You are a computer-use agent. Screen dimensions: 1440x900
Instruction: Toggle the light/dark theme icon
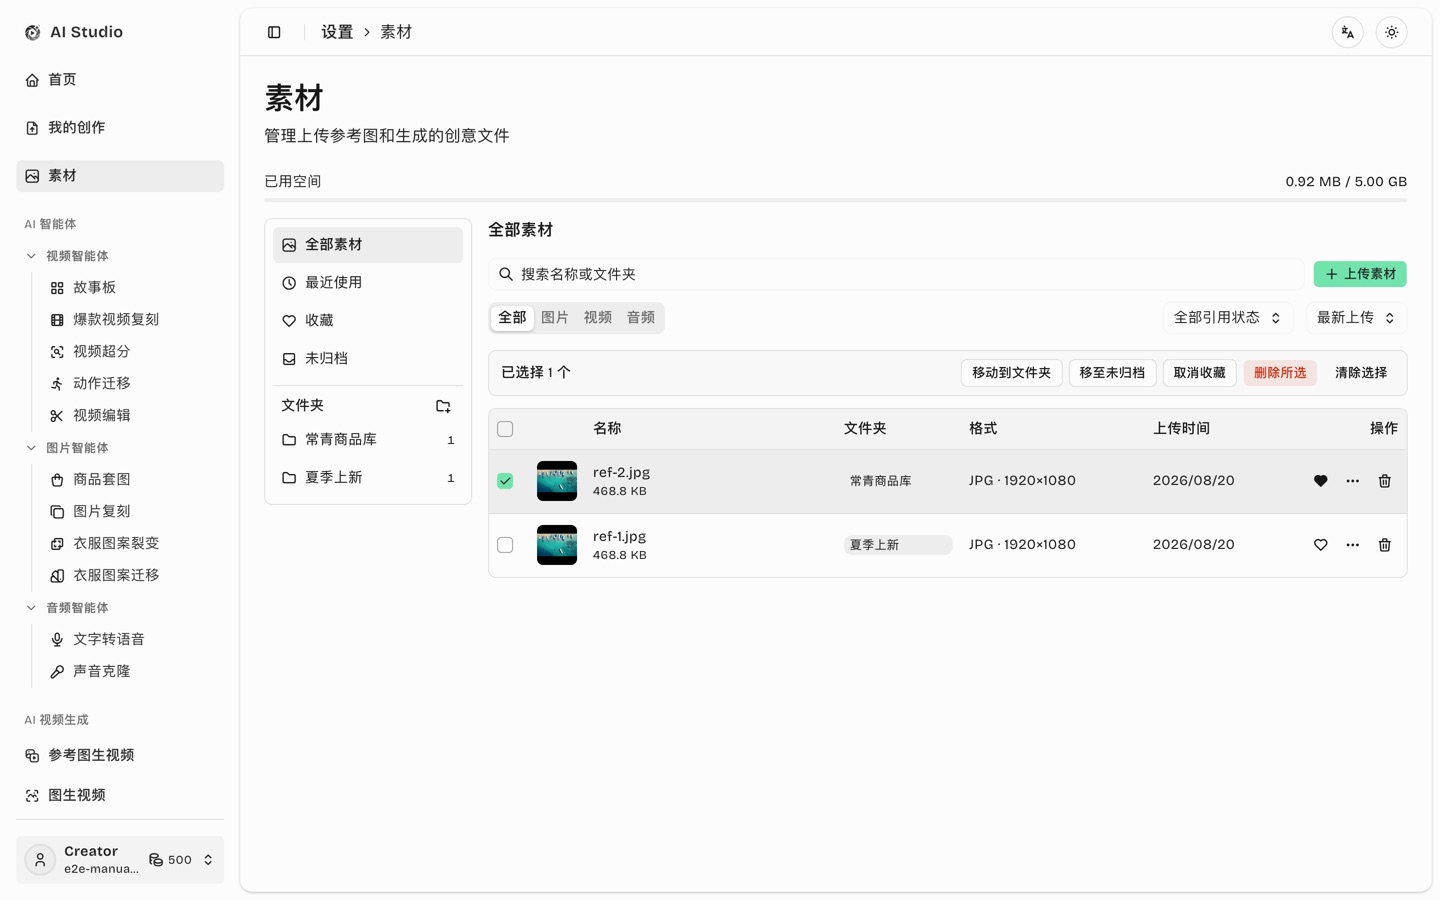pos(1391,32)
